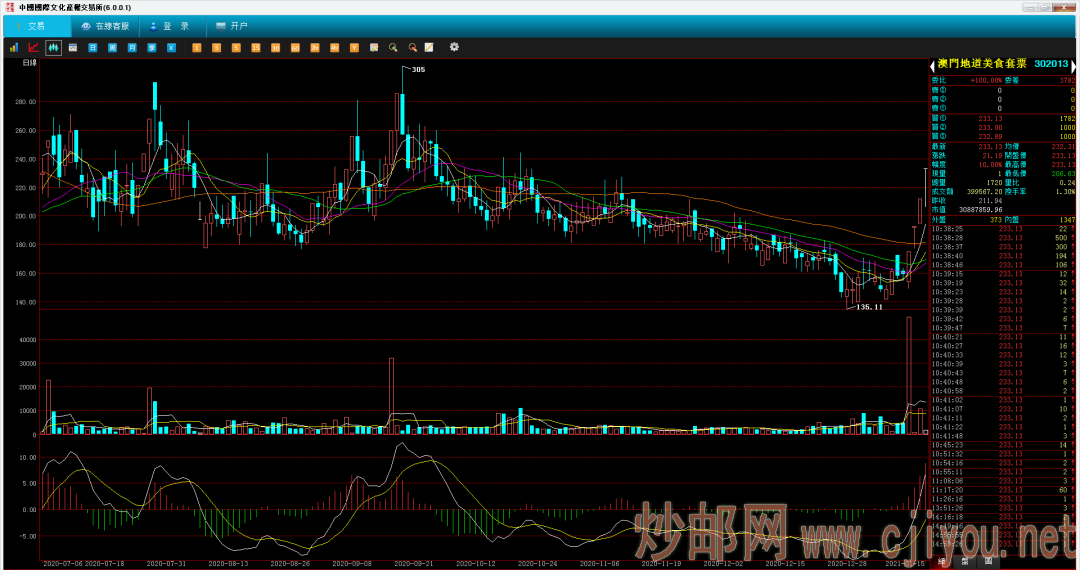
Task: Click the 280.00 price axis label
Action: (x=25, y=102)
